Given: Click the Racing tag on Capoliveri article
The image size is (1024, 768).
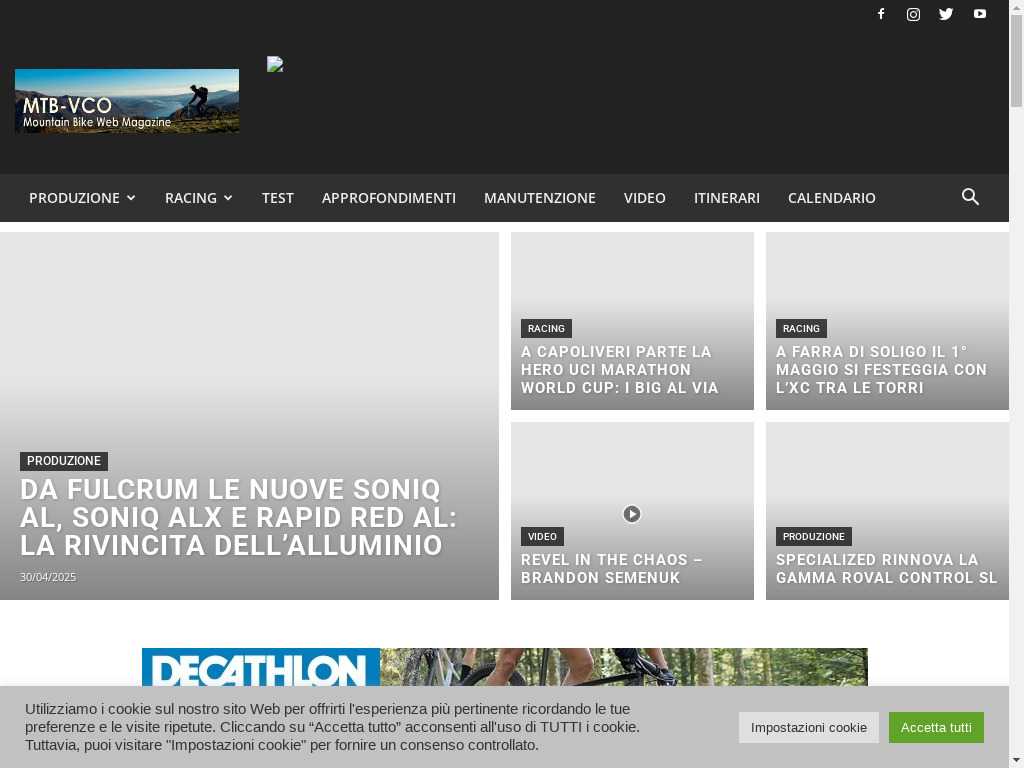Looking at the screenshot, I should click(x=546, y=328).
